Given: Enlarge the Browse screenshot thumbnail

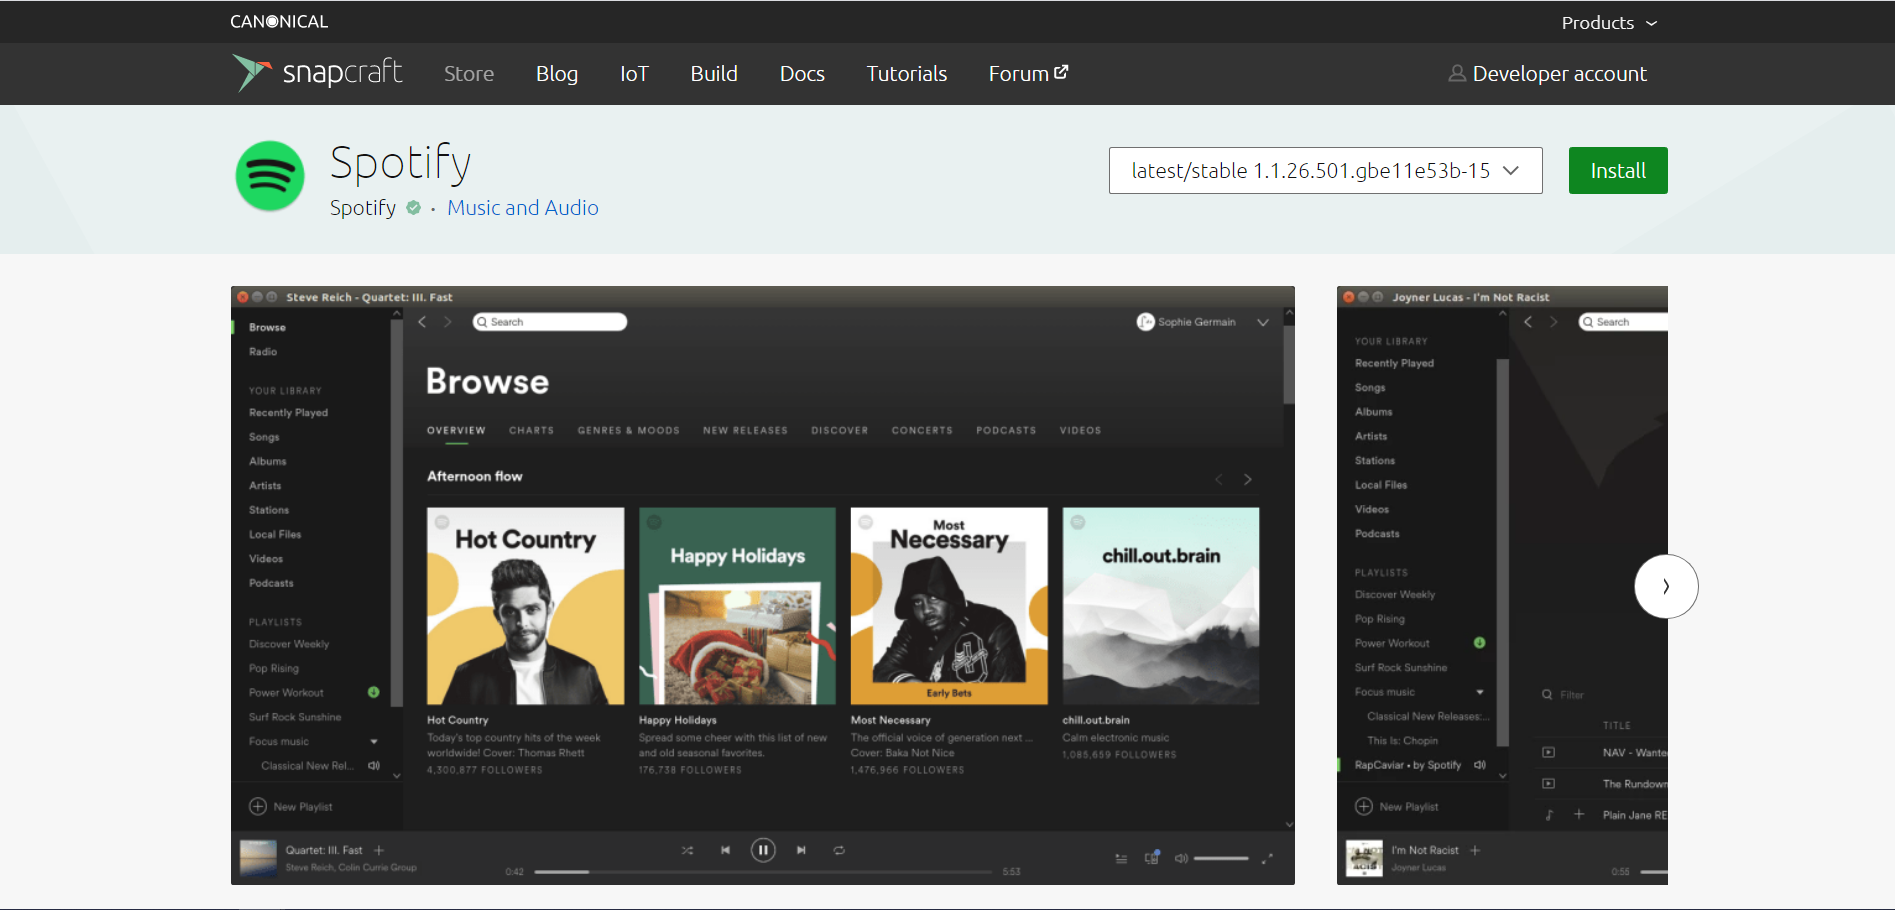Looking at the screenshot, I should [x=762, y=585].
